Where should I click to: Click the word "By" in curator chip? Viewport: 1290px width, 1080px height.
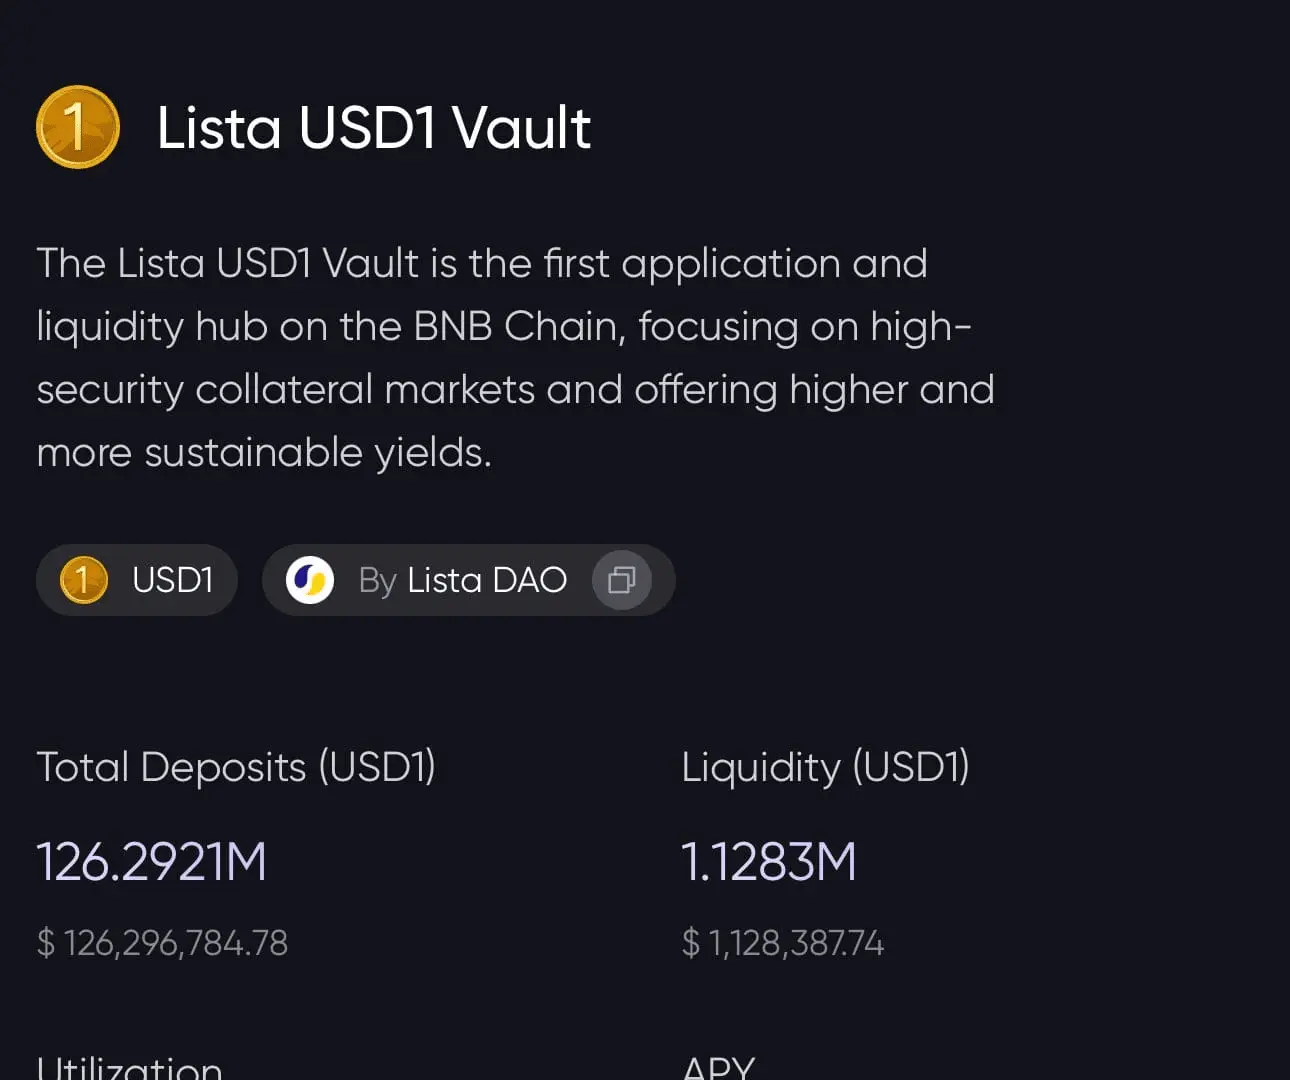[x=378, y=581]
